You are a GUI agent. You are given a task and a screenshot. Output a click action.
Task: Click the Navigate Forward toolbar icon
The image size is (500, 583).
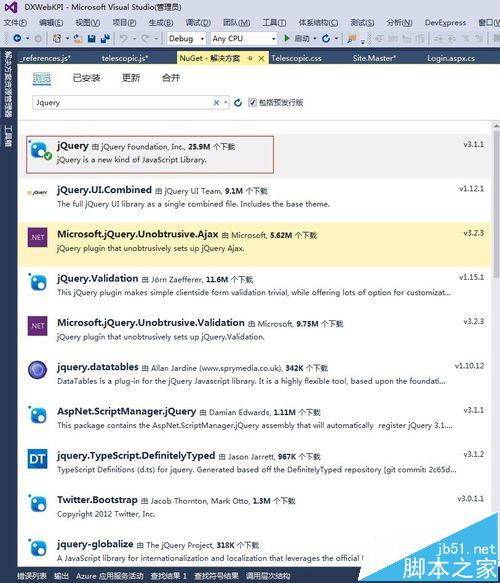pos(38,38)
